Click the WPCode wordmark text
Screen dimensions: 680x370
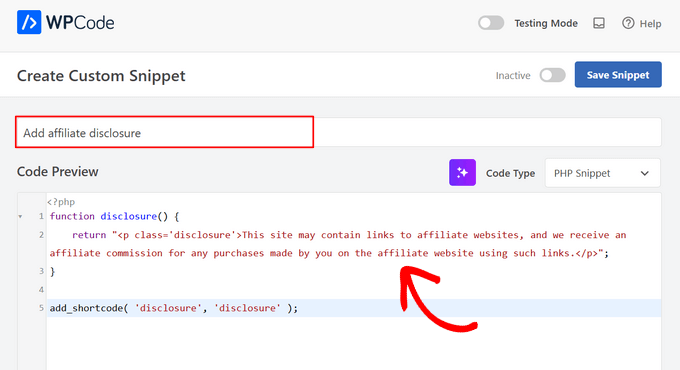[80, 23]
